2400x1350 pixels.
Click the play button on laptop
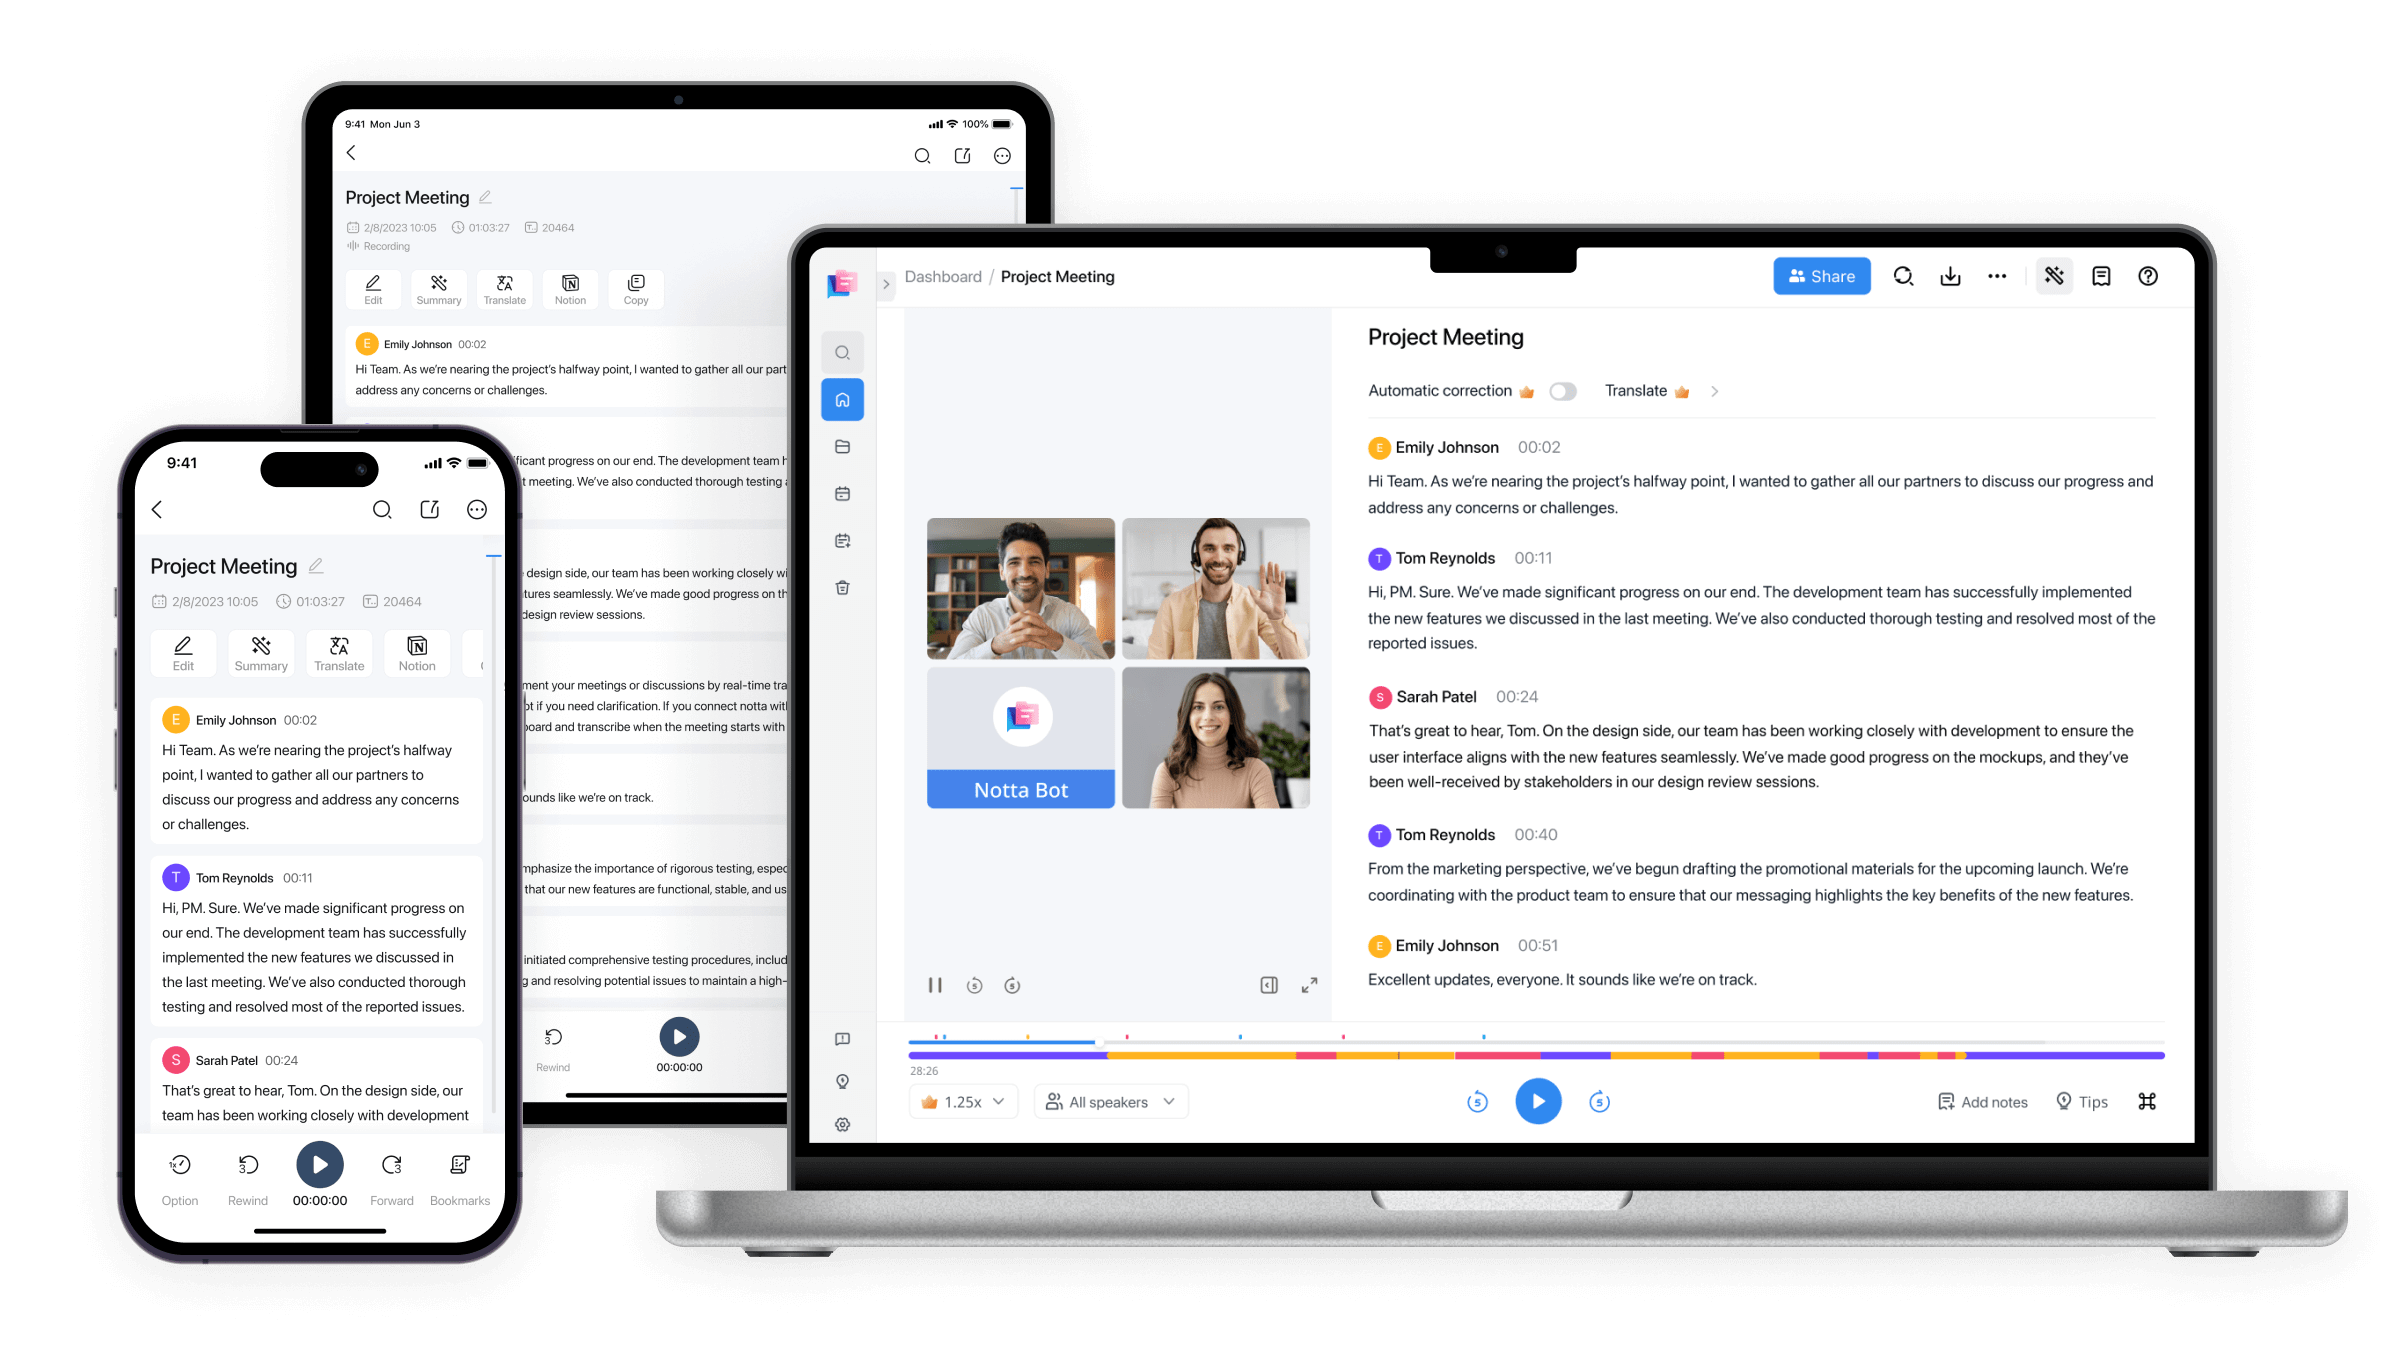click(x=1536, y=1101)
